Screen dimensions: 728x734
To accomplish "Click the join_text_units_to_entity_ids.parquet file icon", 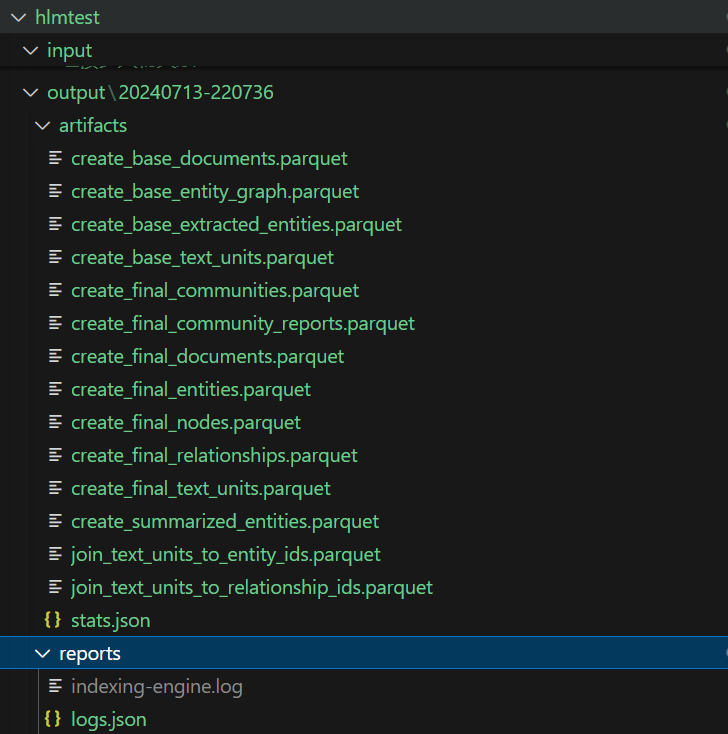I will point(55,555).
